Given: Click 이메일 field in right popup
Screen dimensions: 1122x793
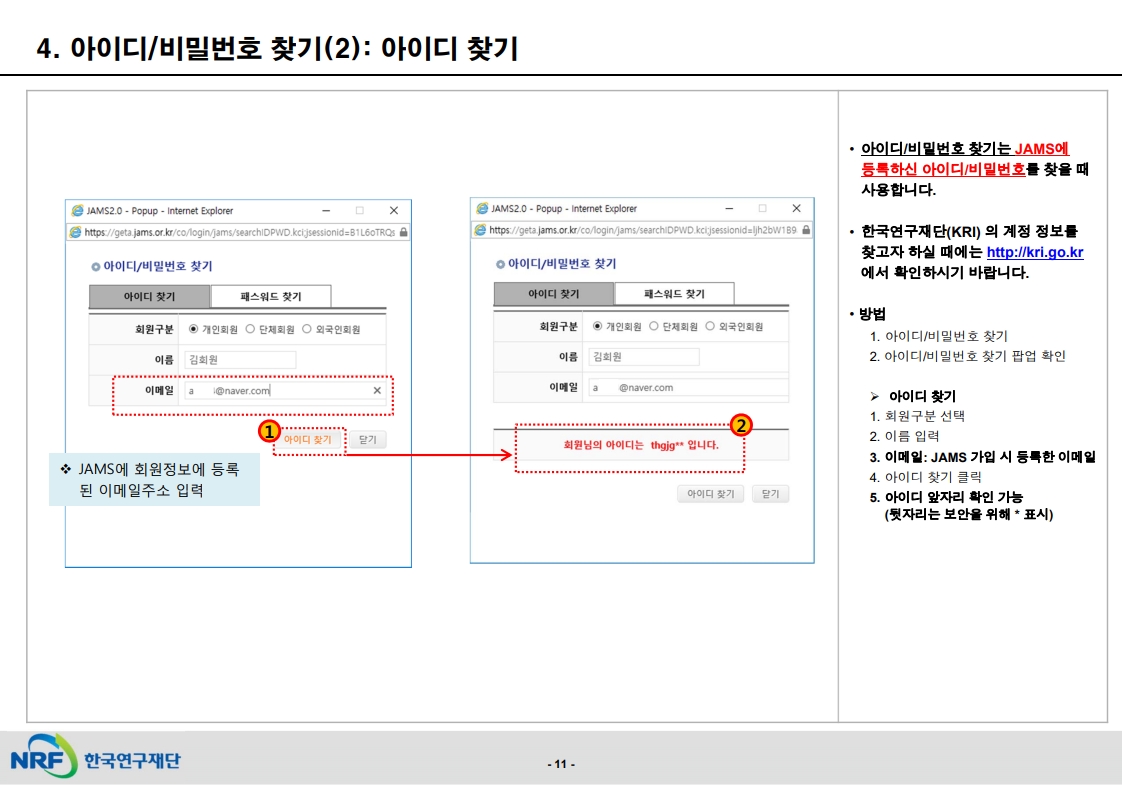Looking at the screenshot, I should tap(688, 387).
